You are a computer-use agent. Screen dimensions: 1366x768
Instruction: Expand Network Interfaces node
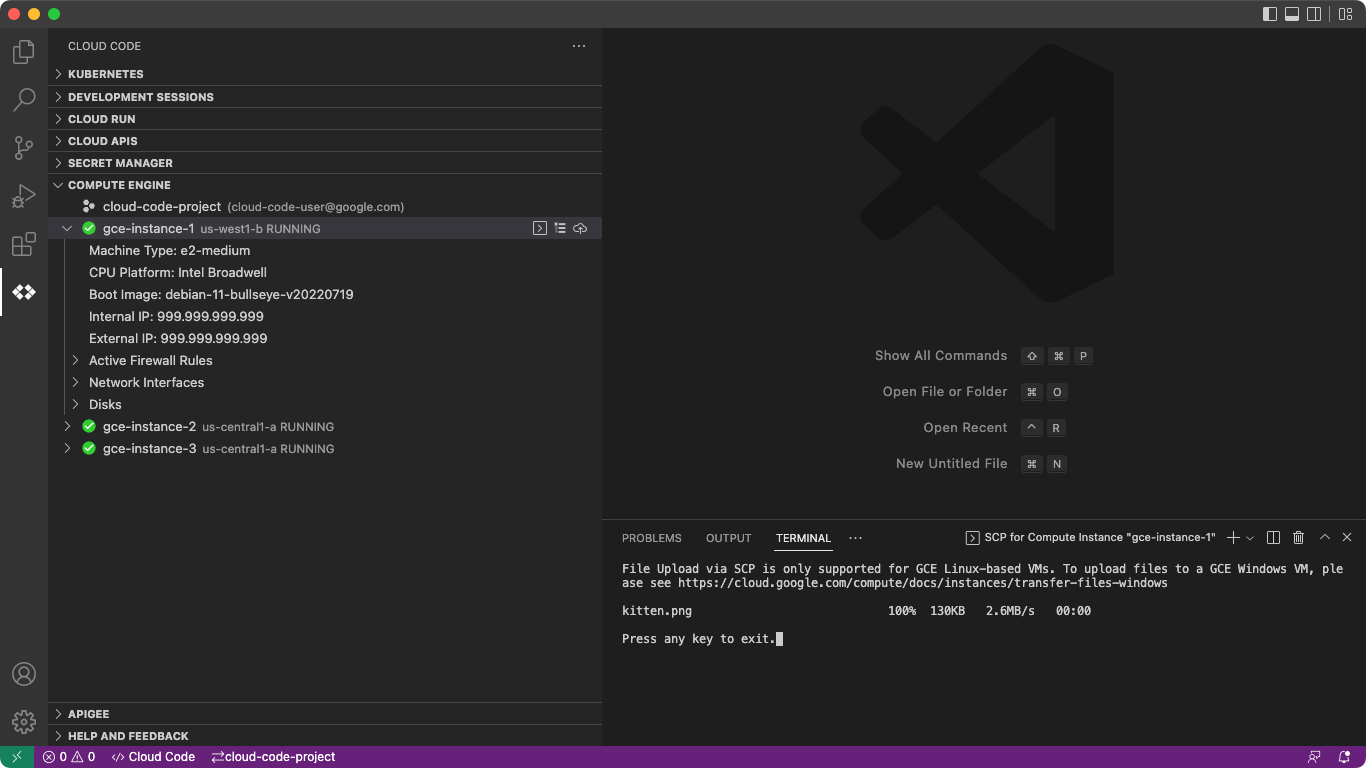(75, 383)
